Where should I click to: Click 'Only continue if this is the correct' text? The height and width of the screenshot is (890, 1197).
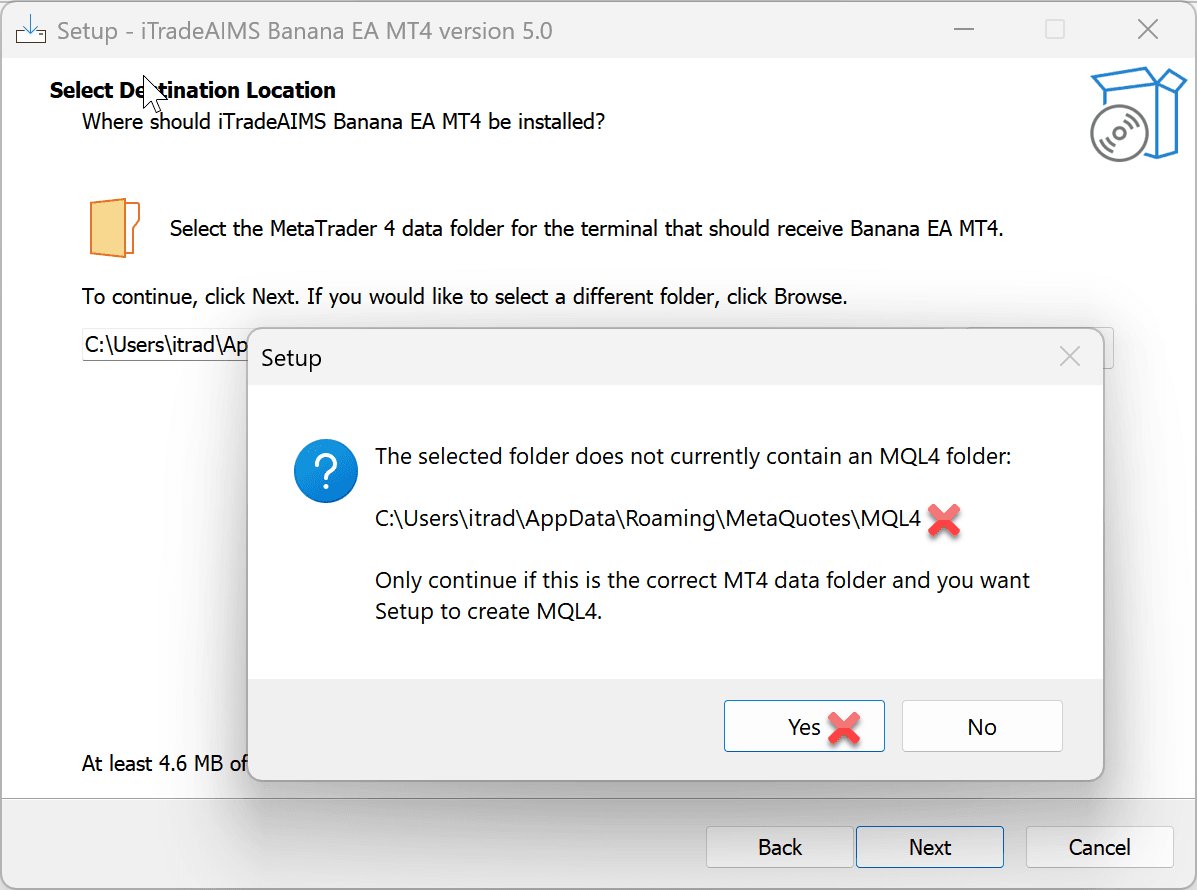click(x=702, y=595)
